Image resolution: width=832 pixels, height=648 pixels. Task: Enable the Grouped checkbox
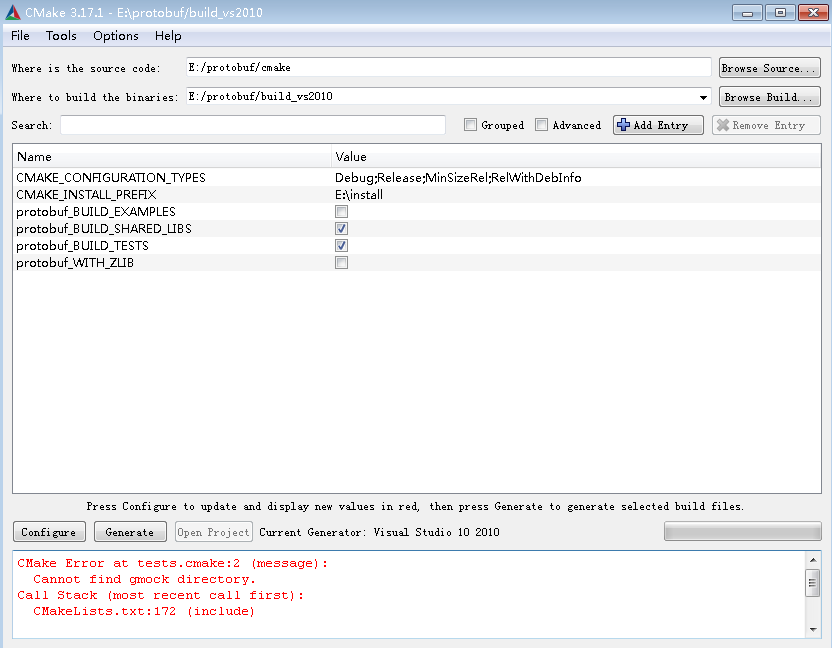point(470,125)
